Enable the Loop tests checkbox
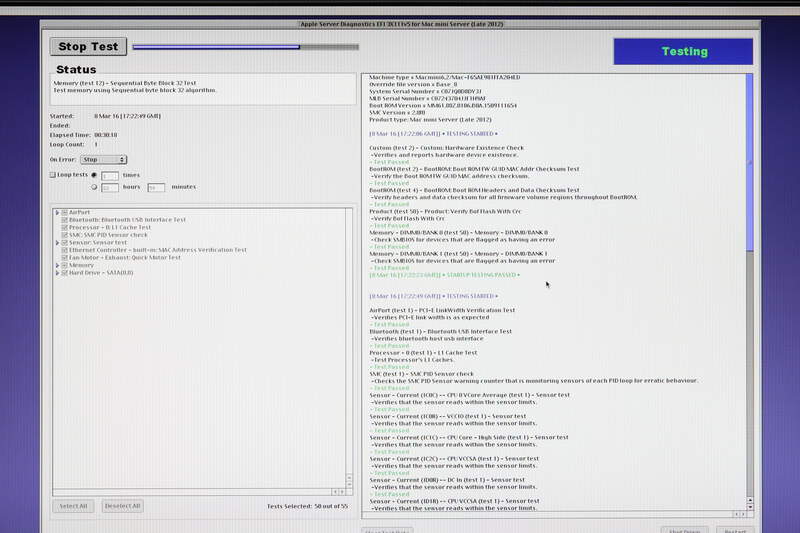The image size is (800, 533). click(54, 175)
